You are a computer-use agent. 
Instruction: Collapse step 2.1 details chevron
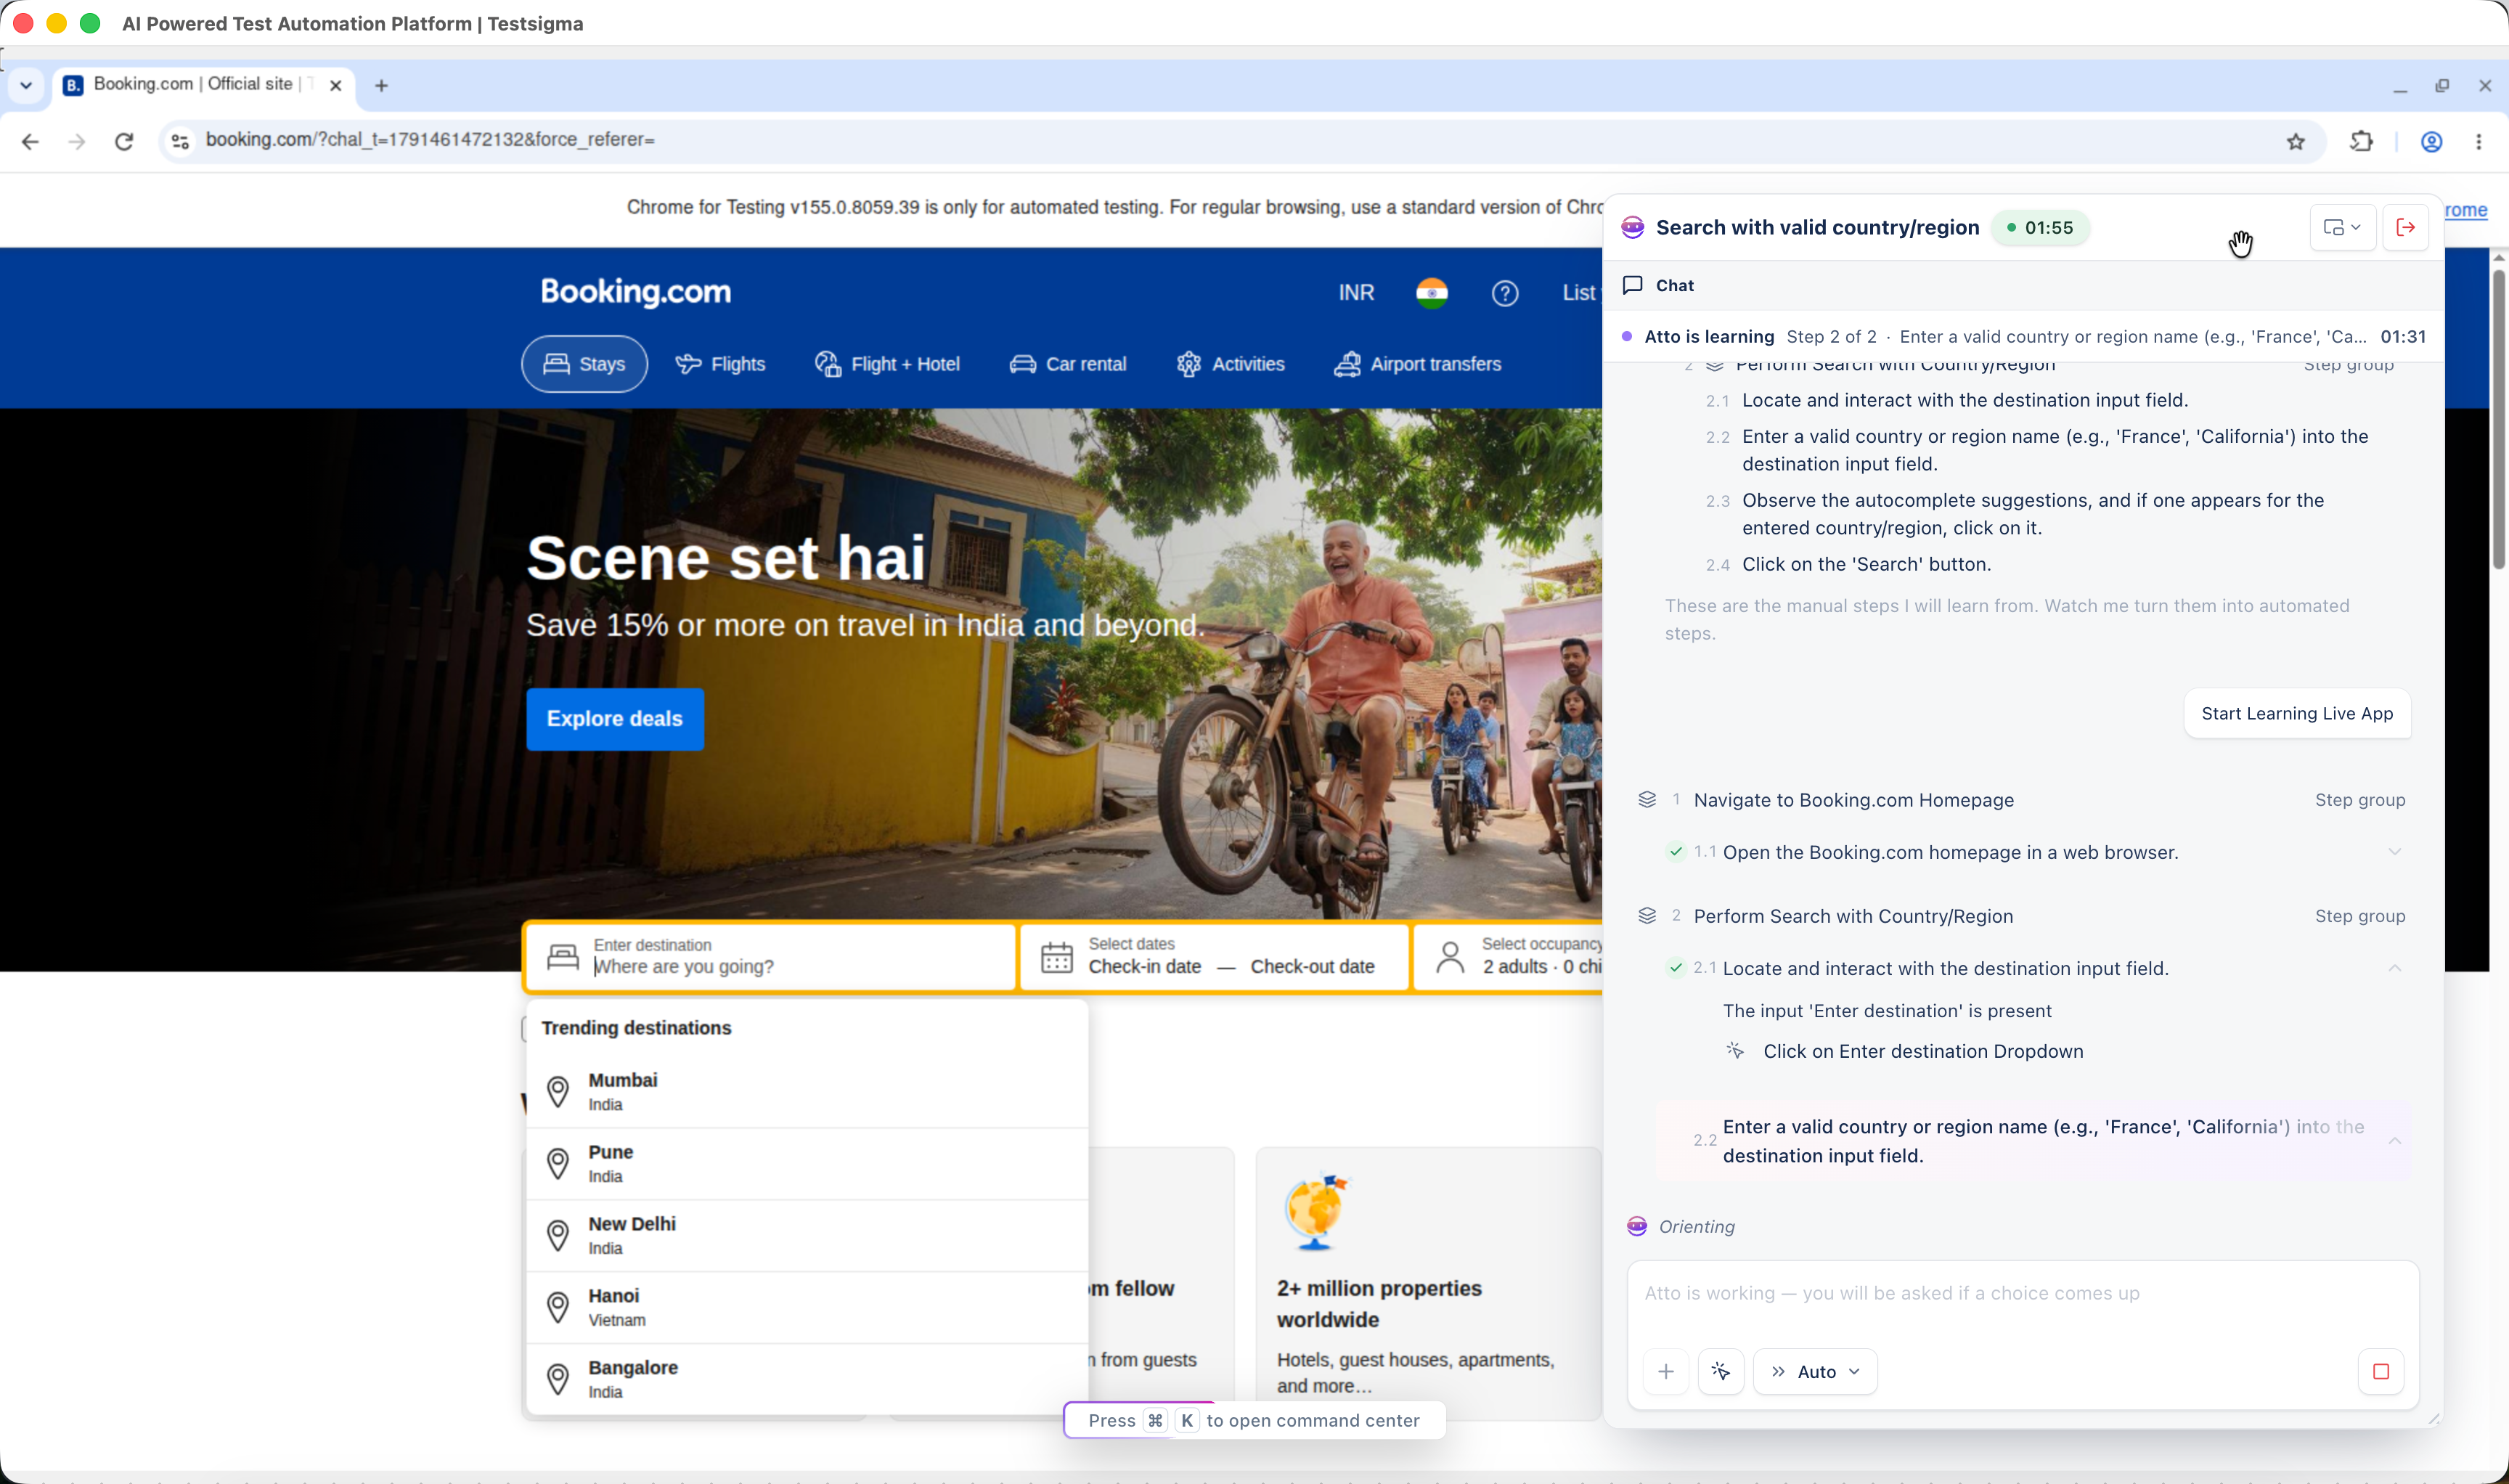point(2395,968)
